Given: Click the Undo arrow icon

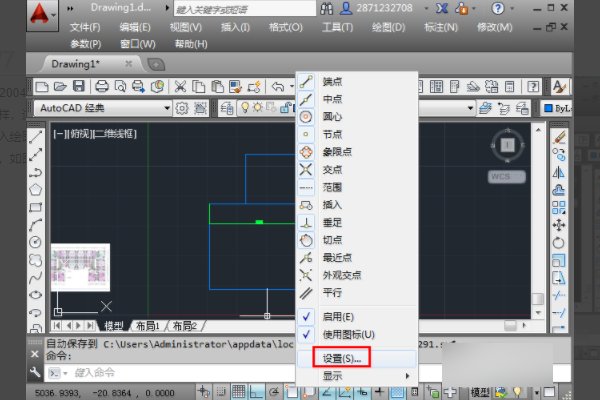Looking at the screenshot, I should coord(278,87).
